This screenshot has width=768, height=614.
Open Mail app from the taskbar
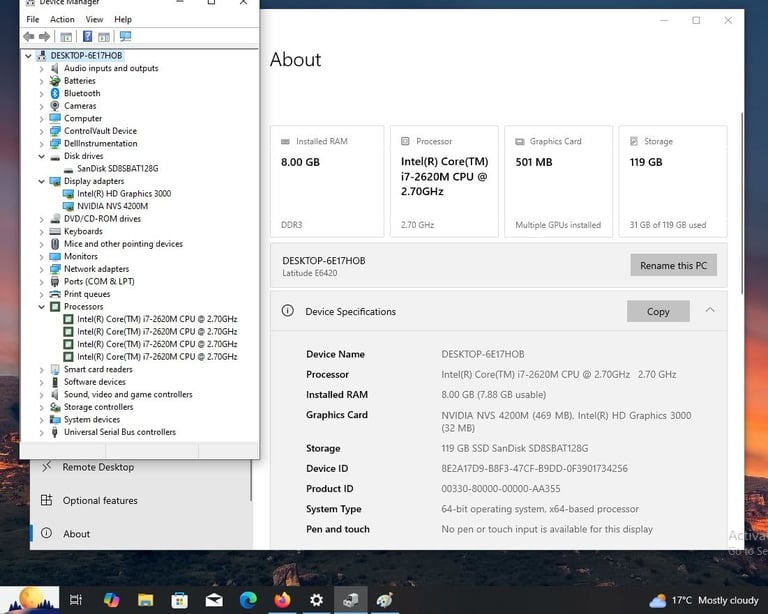[214, 600]
